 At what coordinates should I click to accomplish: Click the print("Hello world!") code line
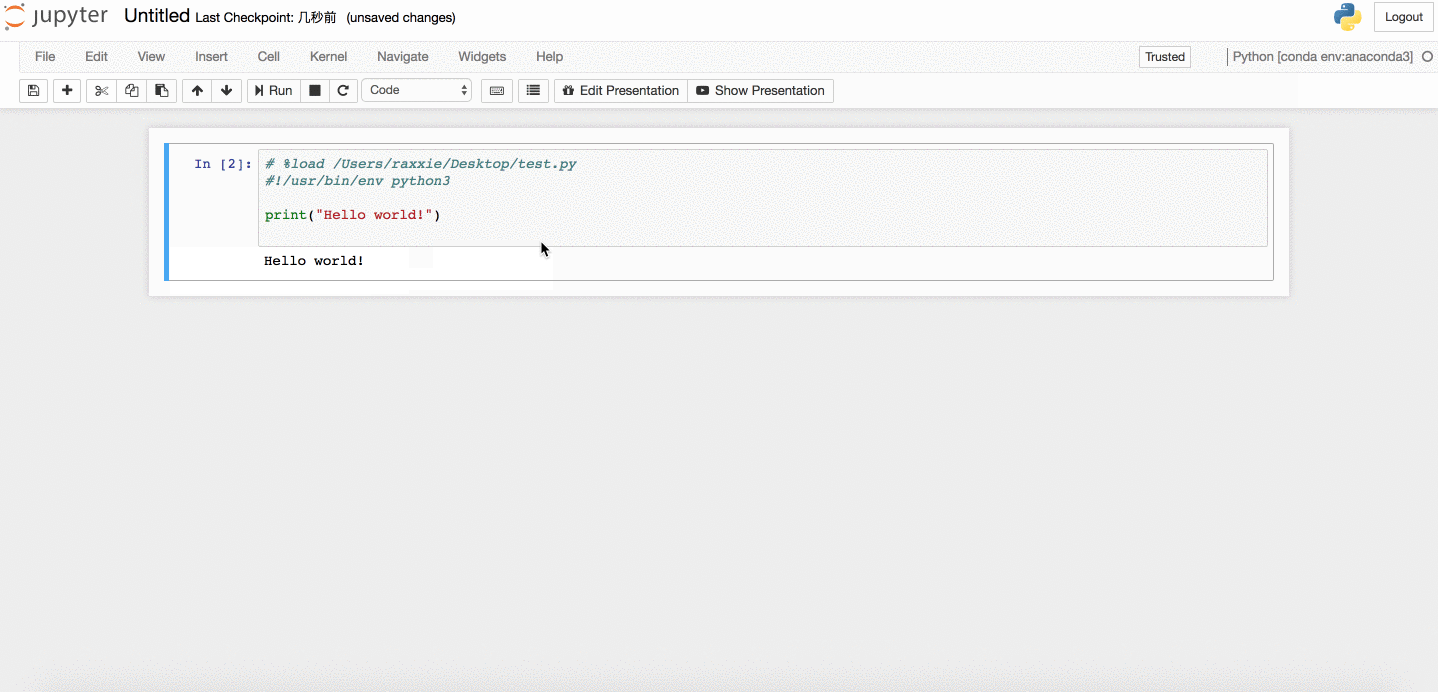352,215
